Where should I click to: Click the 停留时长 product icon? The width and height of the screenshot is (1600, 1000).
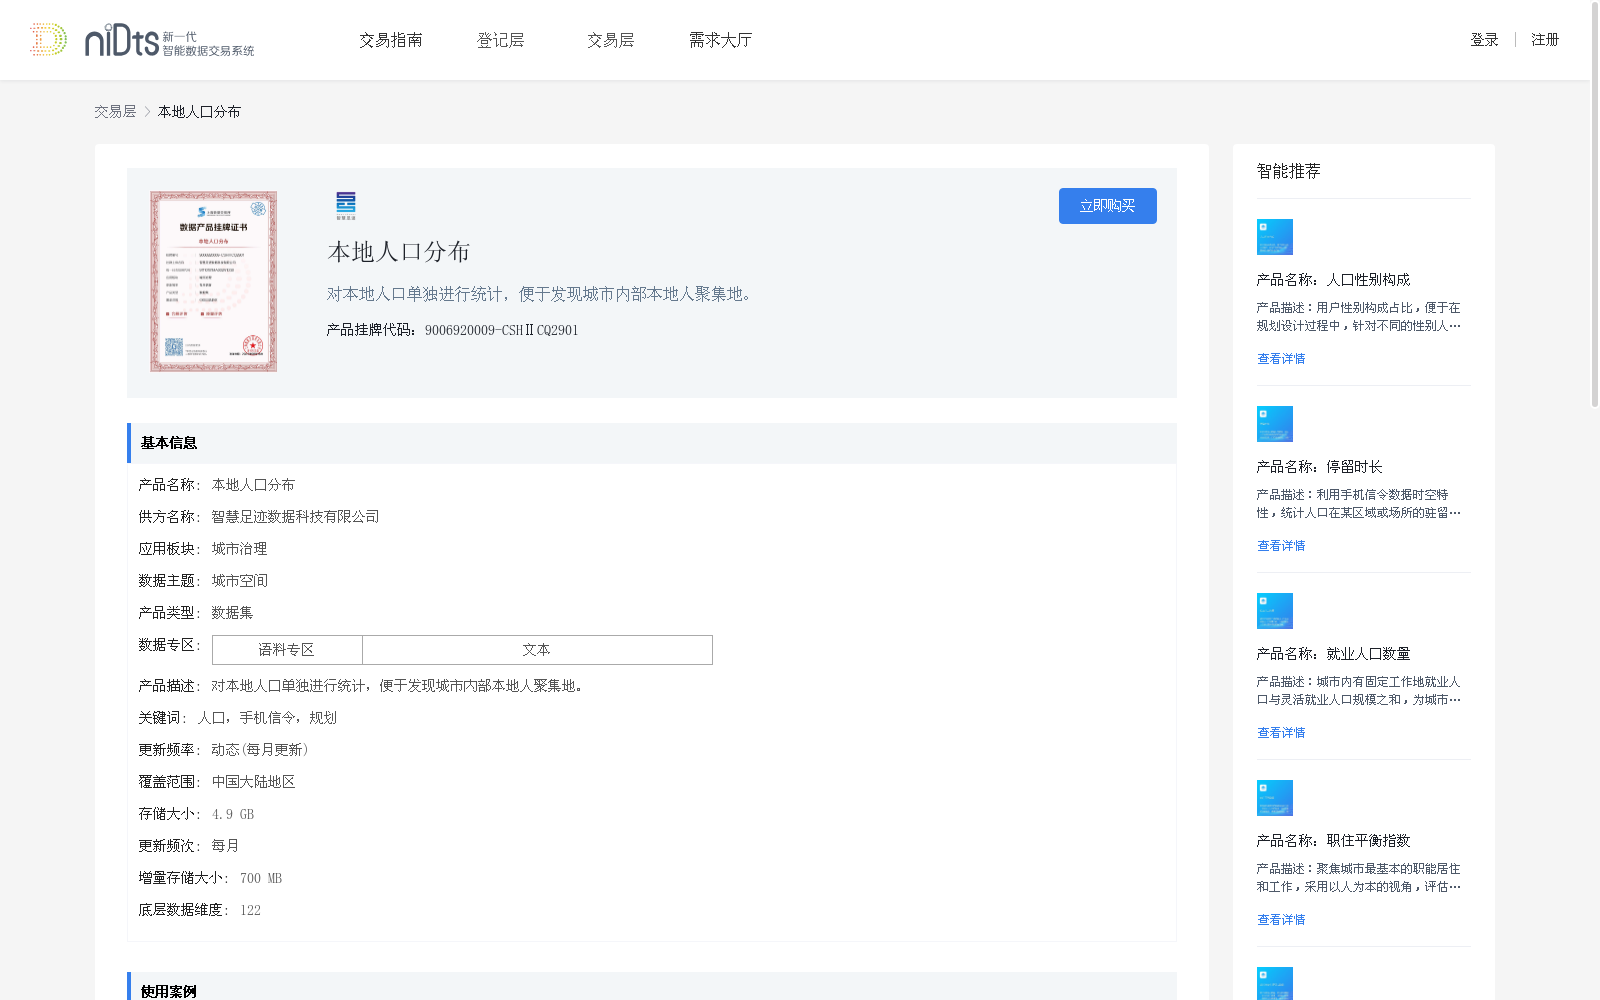tap(1275, 424)
